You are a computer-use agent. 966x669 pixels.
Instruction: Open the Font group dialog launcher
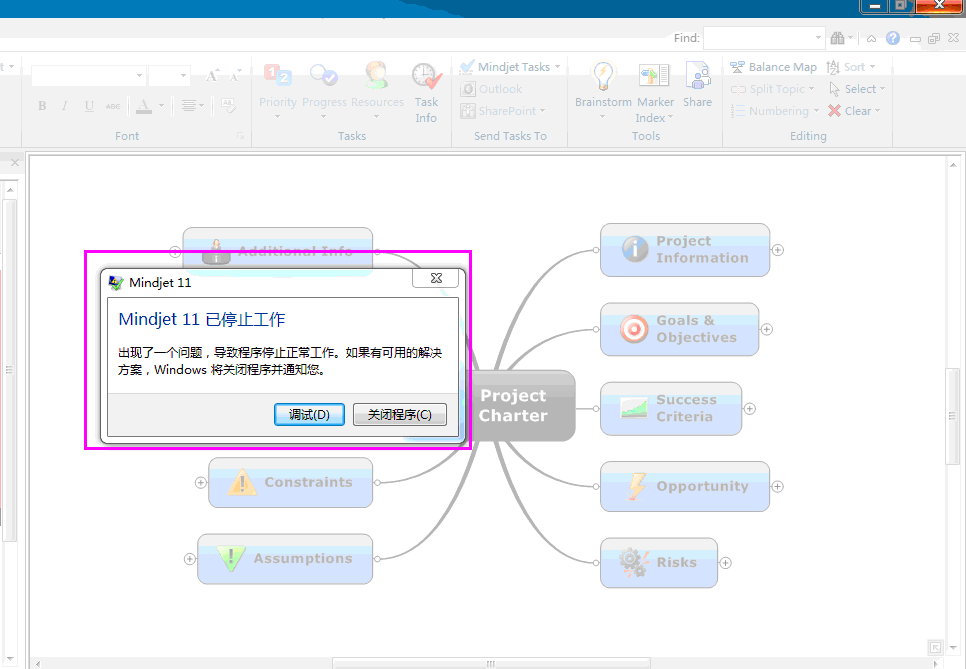point(240,136)
